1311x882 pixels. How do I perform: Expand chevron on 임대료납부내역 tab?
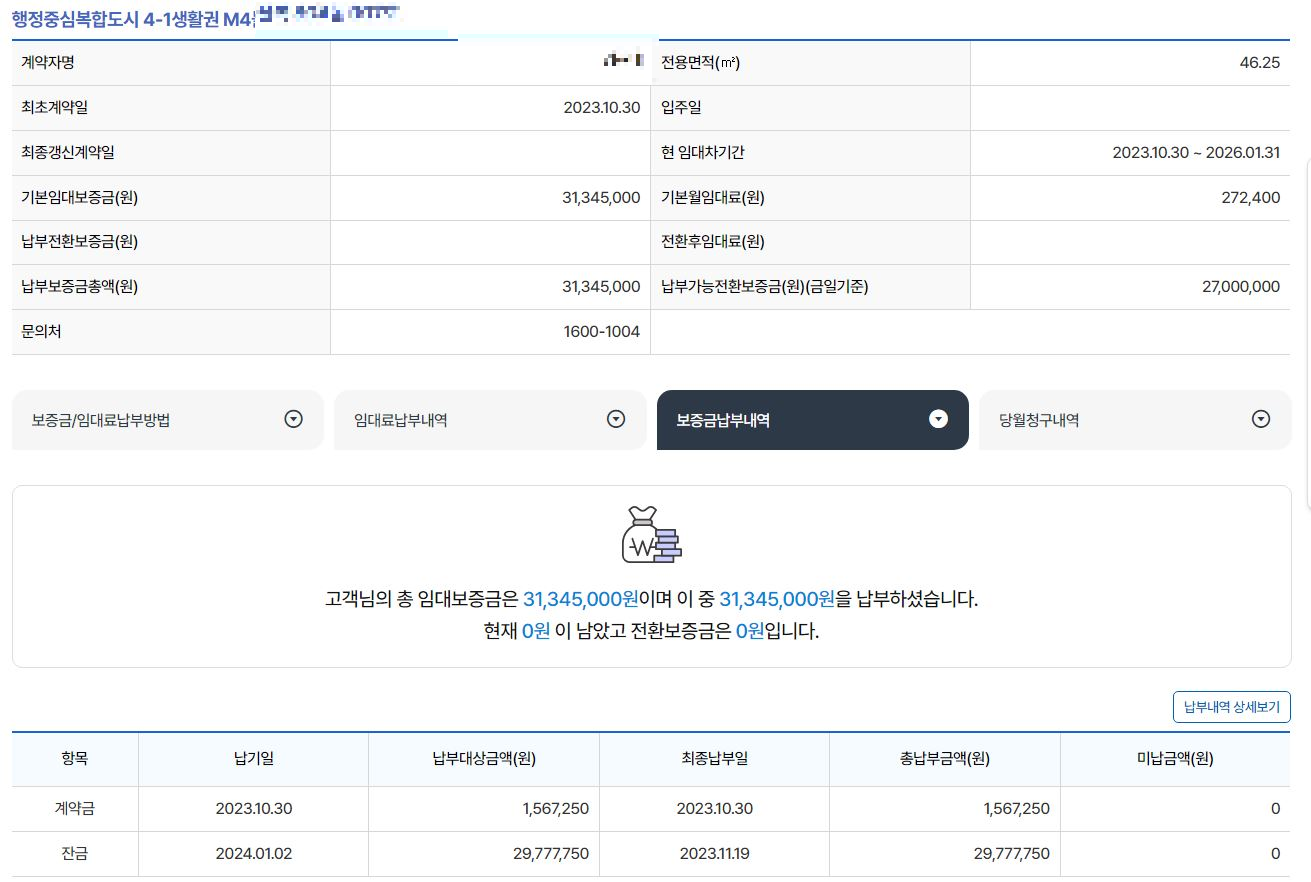(616, 420)
